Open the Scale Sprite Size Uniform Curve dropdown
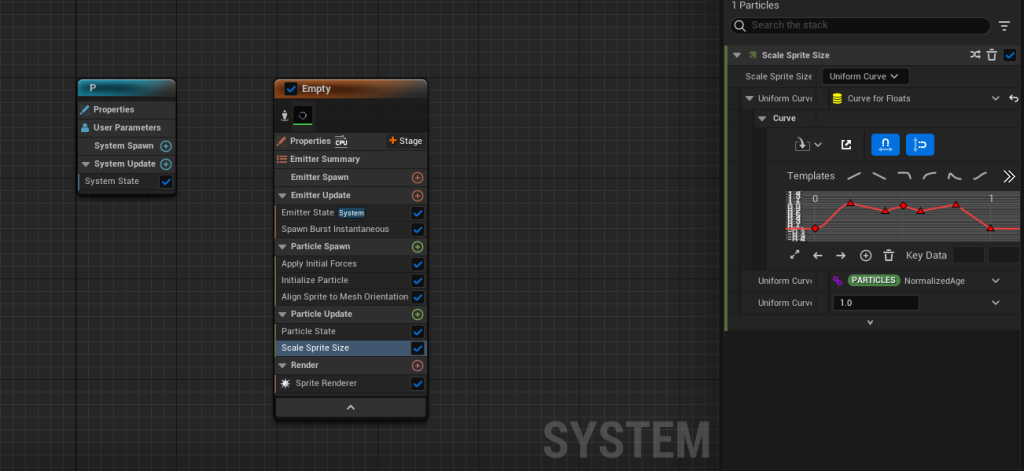 click(x=865, y=76)
